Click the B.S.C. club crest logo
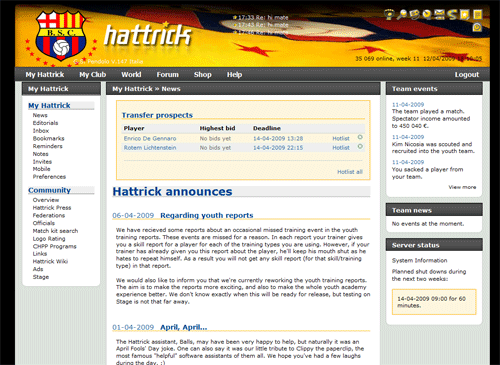The width and height of the screenshot is (500, 365). coord(61,36)
